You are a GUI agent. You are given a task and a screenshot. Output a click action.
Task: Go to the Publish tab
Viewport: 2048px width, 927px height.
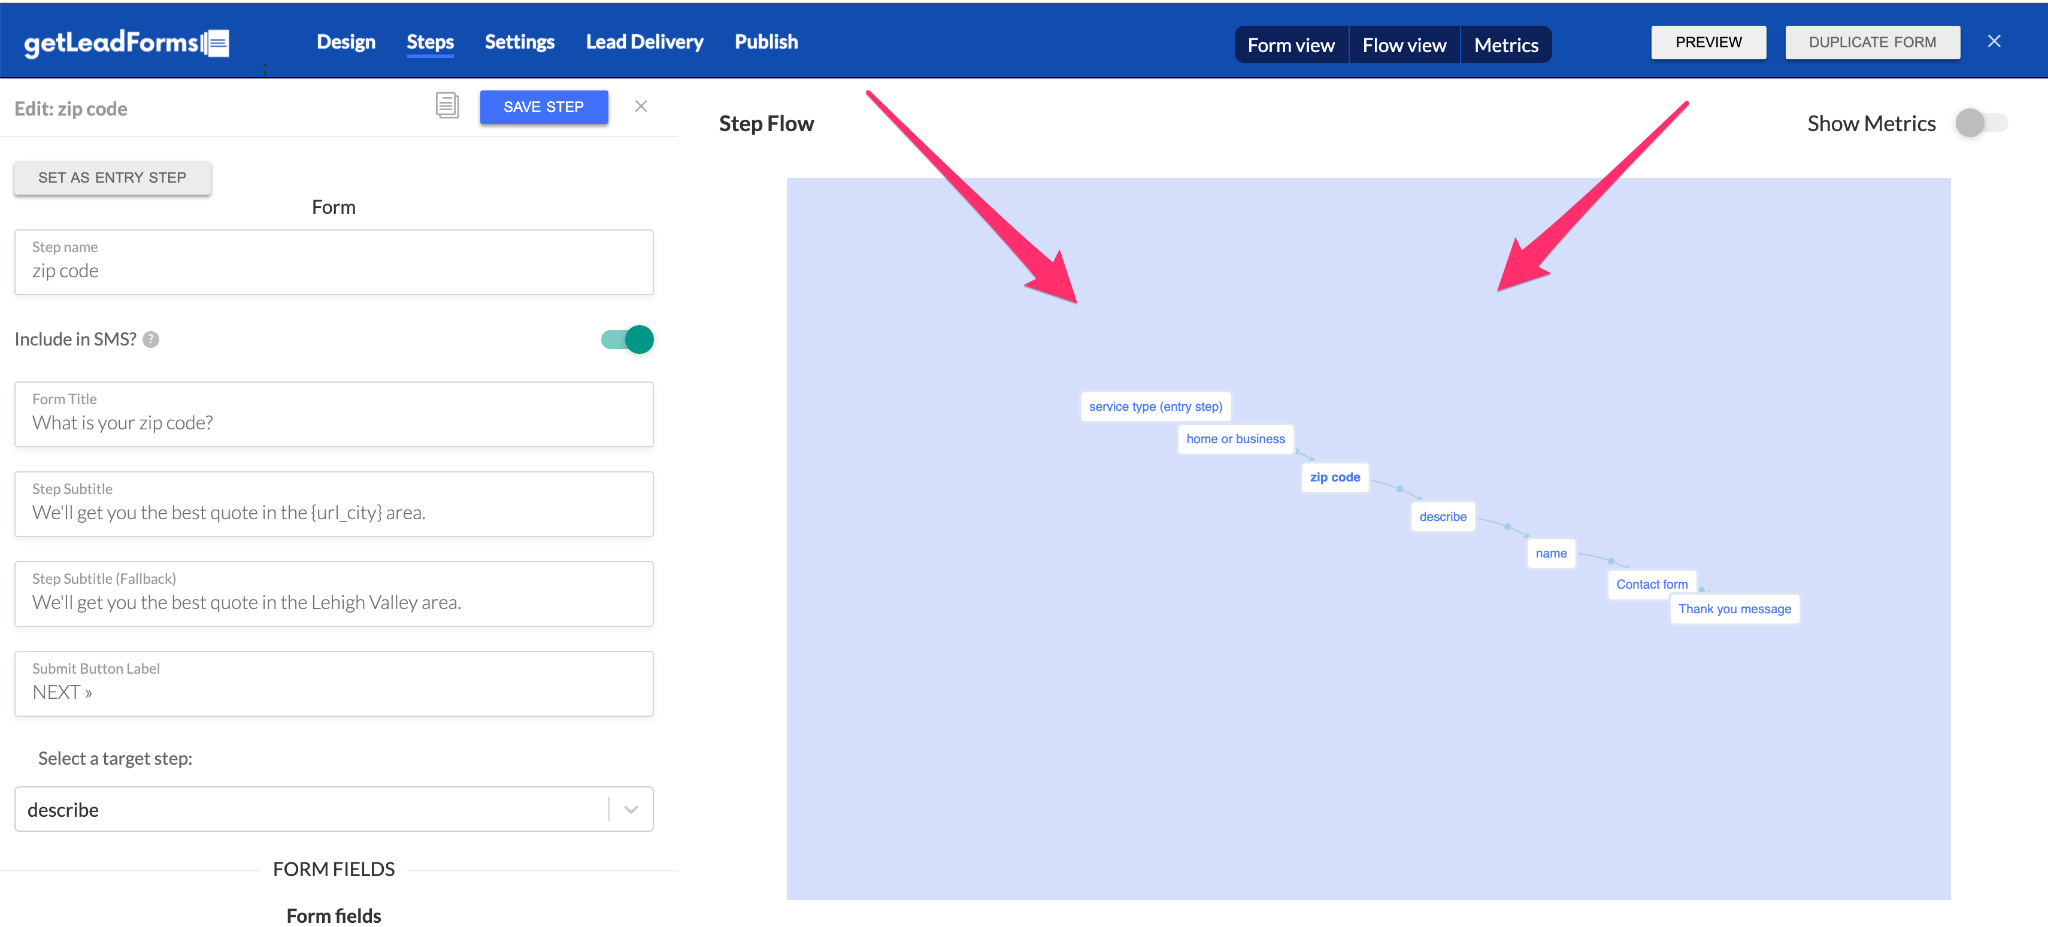[766, 42]
